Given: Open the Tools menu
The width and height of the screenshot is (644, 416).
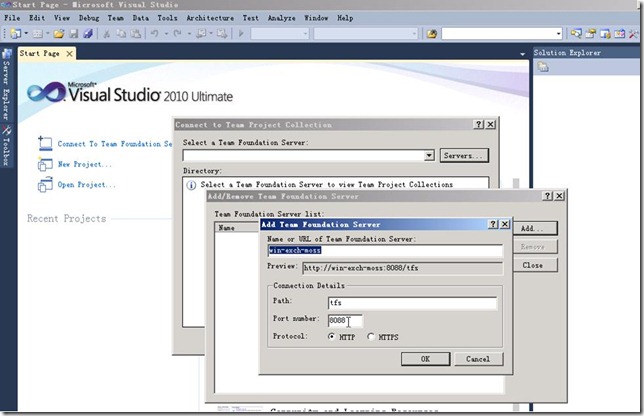Looking at the screenshot, I should pos(167,18).
